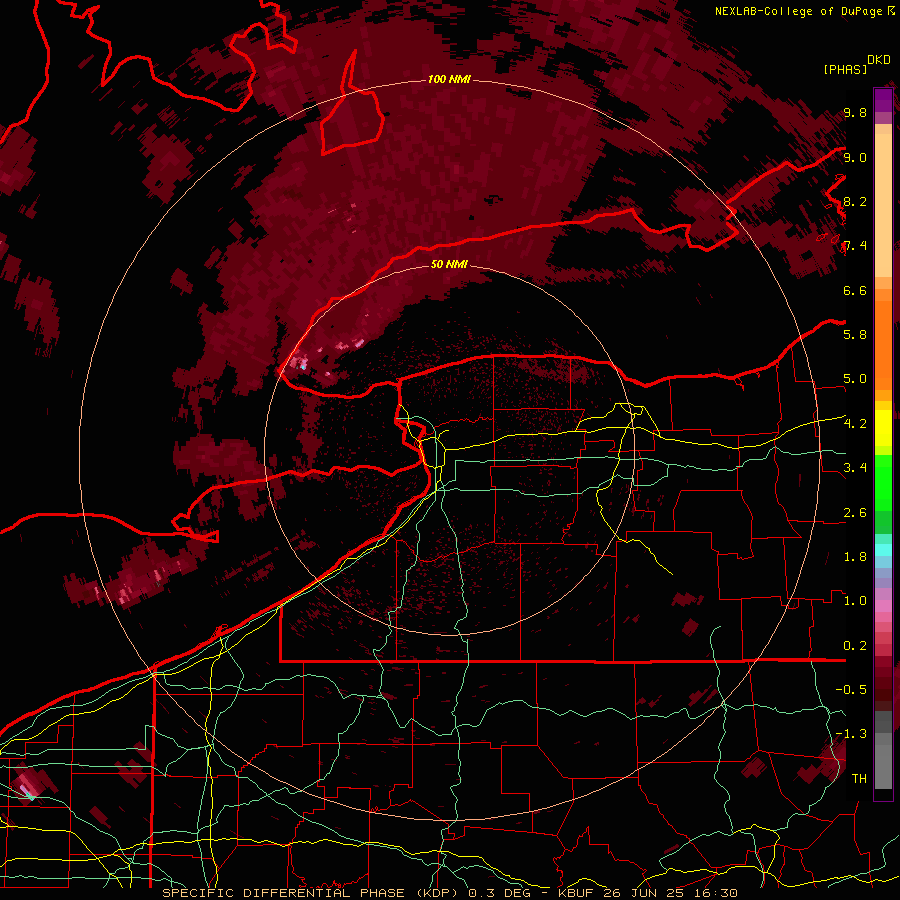The height and width of the screenshot is (900, 900).
Task: Click the 8.2 legend value
Action: pos(855,201)
